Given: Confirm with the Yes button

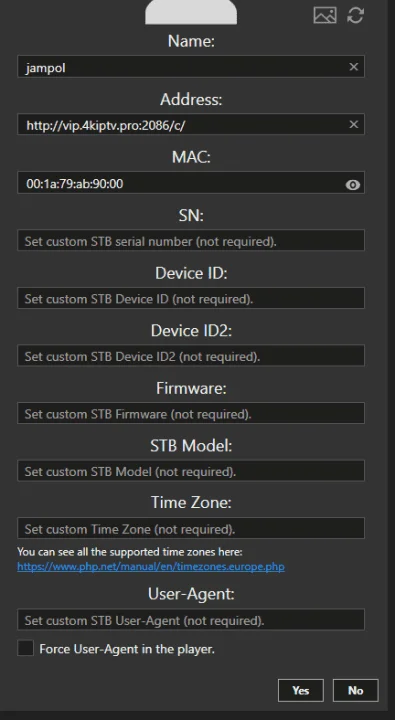Looking at the screenshot, I should (x=301, y=690).
